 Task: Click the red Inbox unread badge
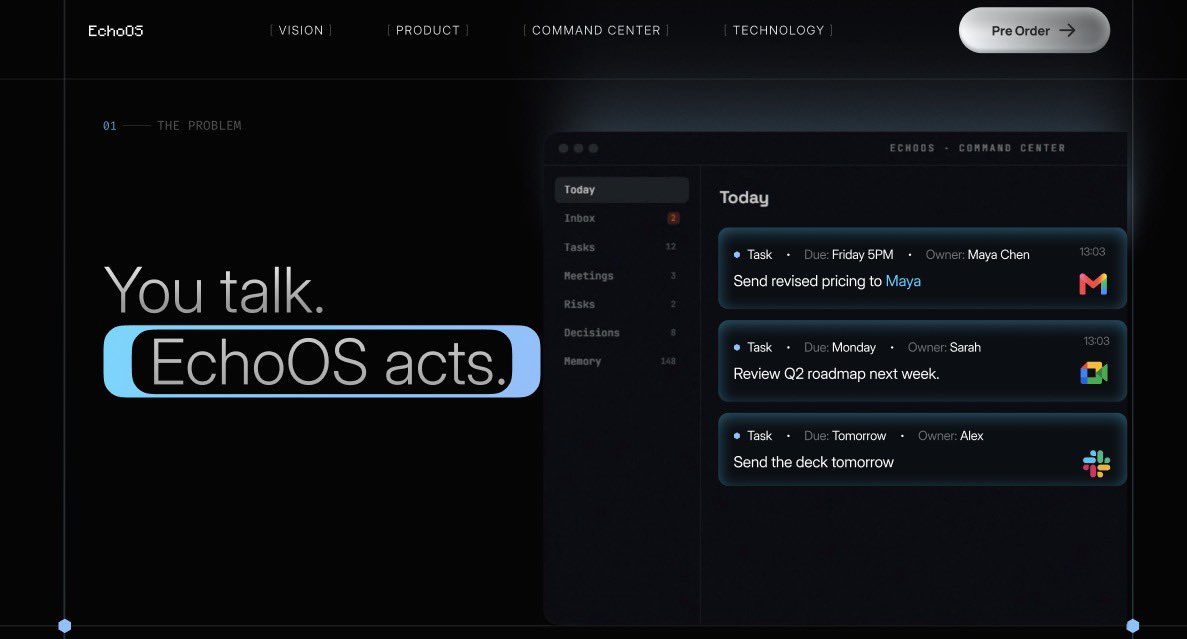pos(673,218)
